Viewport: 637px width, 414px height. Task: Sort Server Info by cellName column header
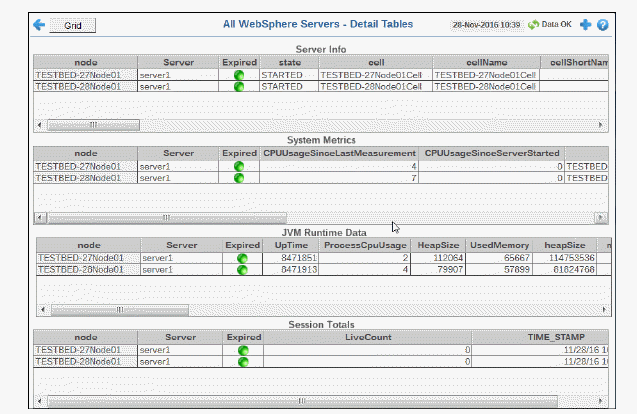[x=487, y=62]
